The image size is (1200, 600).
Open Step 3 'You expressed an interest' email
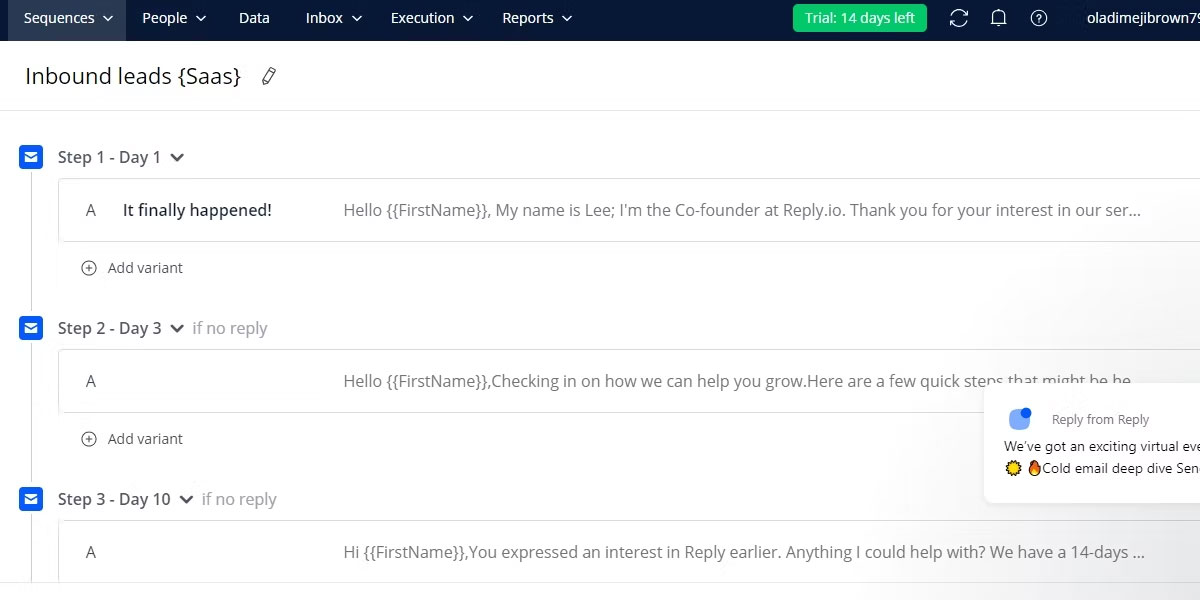pos(744,552)
